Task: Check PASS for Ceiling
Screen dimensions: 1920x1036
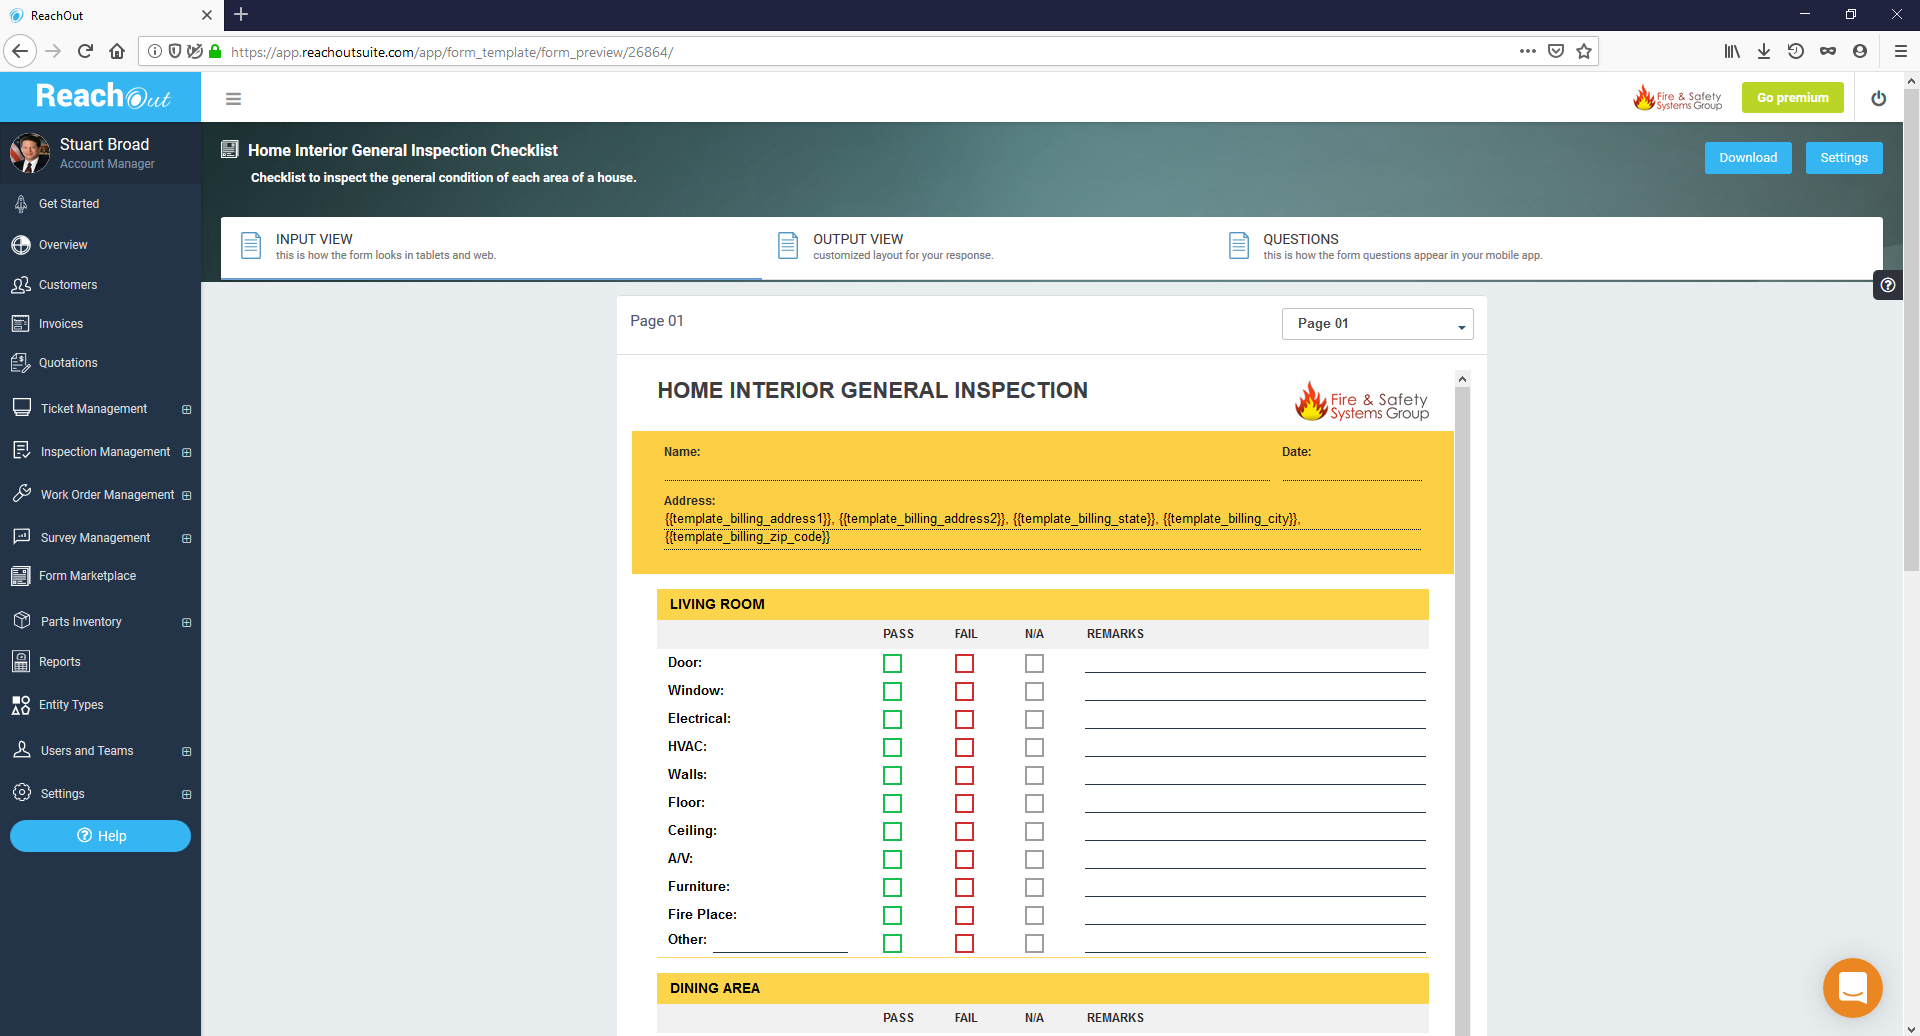Action: pyautogui.click(x=893, y=832)
